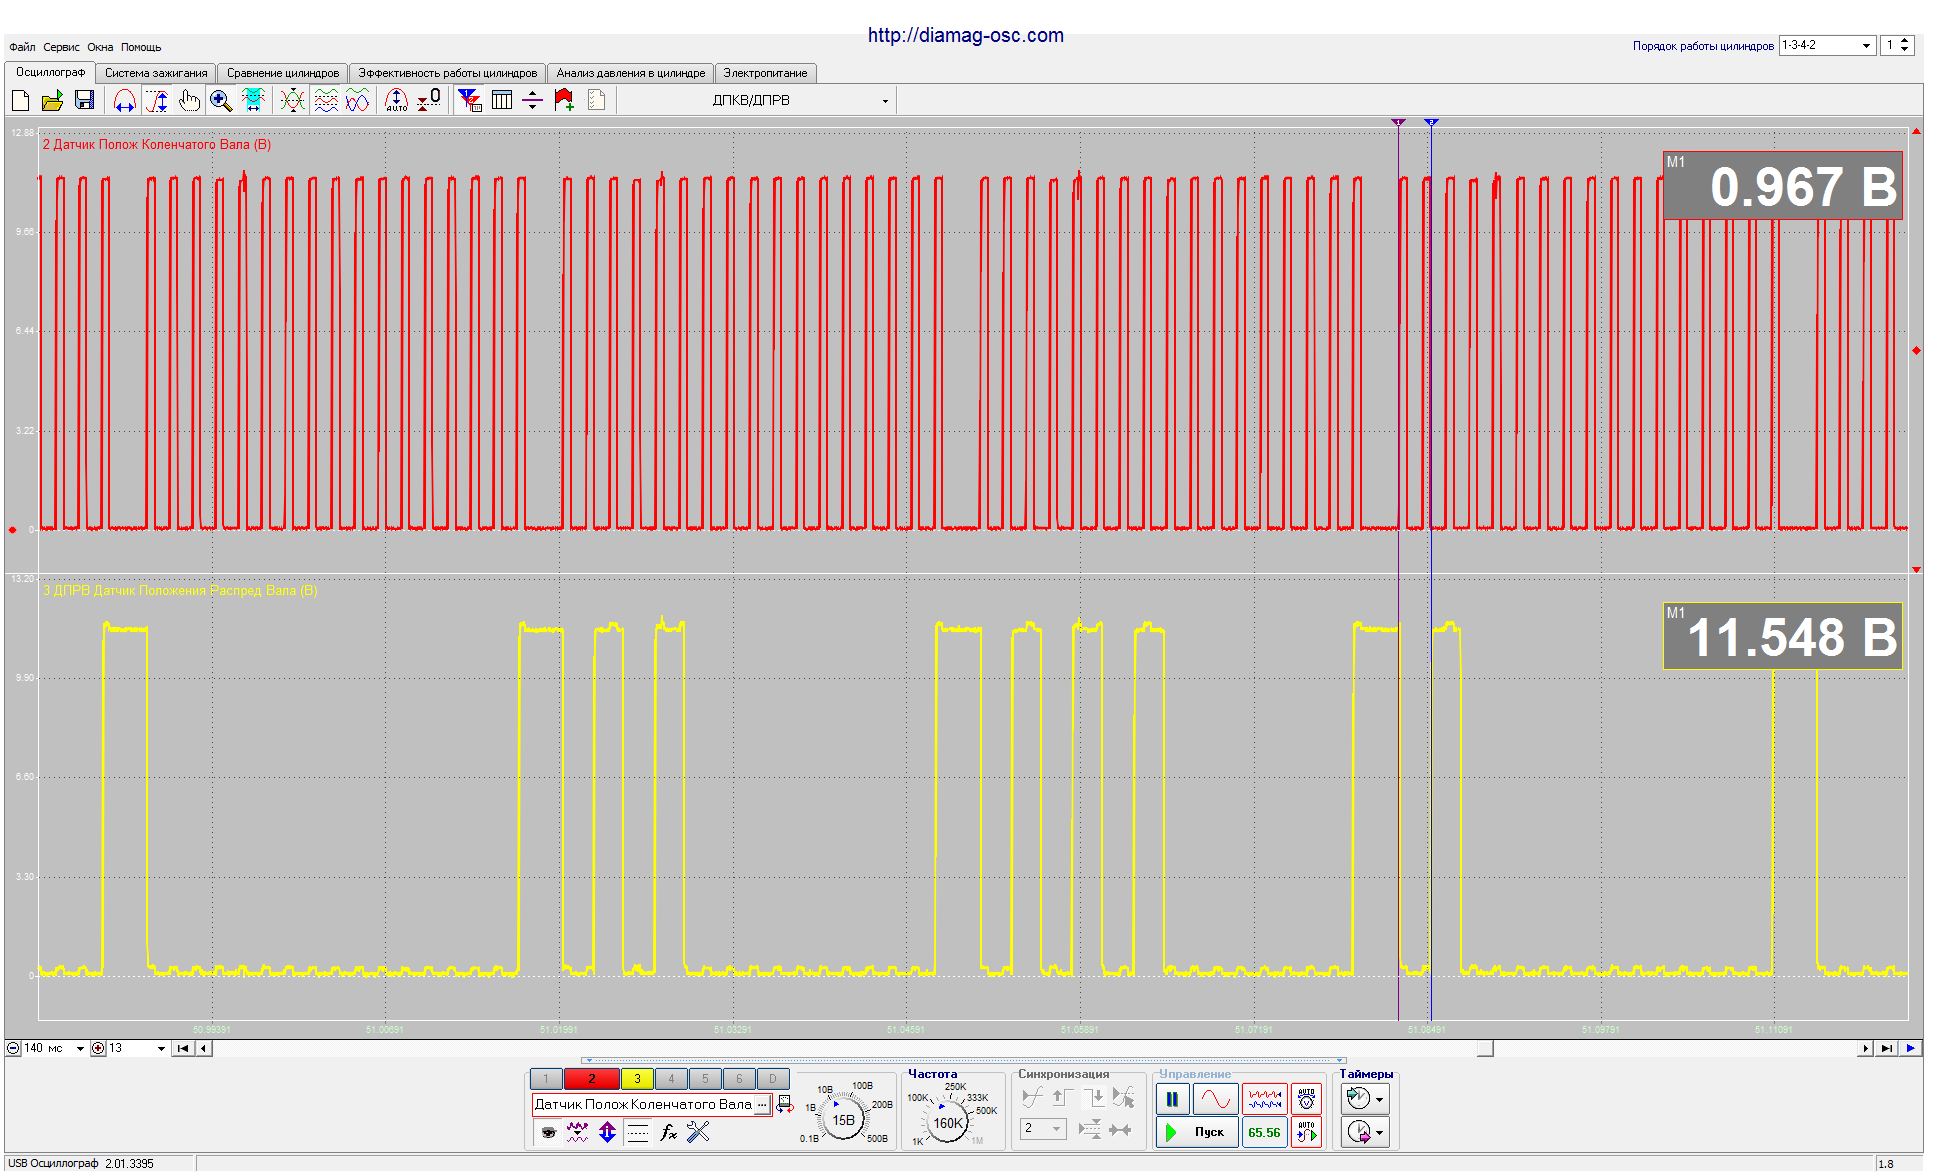Expand the second timer dropdown button
Viewport: 1936px width, 1176px height.
(x=1380, y=1132)
